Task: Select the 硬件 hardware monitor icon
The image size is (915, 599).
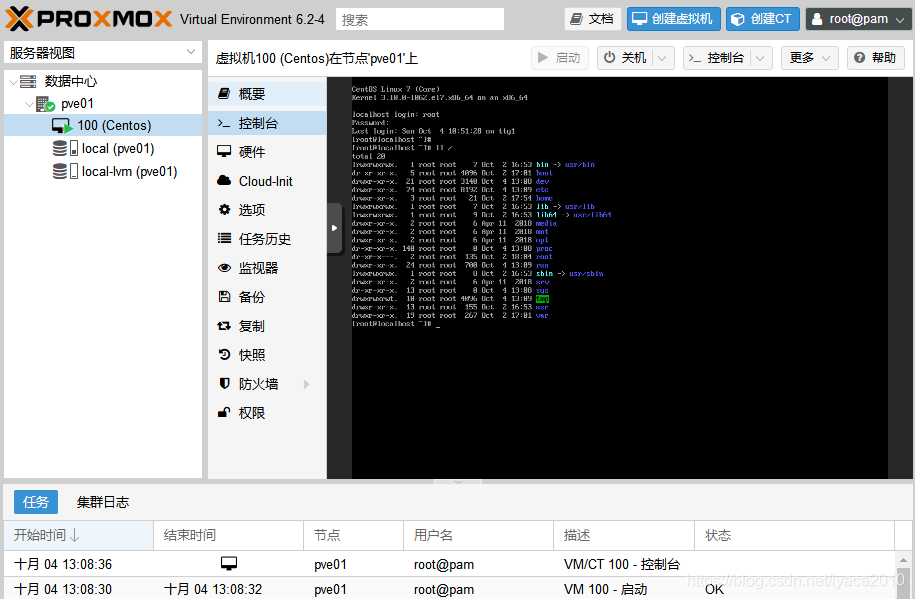Action: 224,152
